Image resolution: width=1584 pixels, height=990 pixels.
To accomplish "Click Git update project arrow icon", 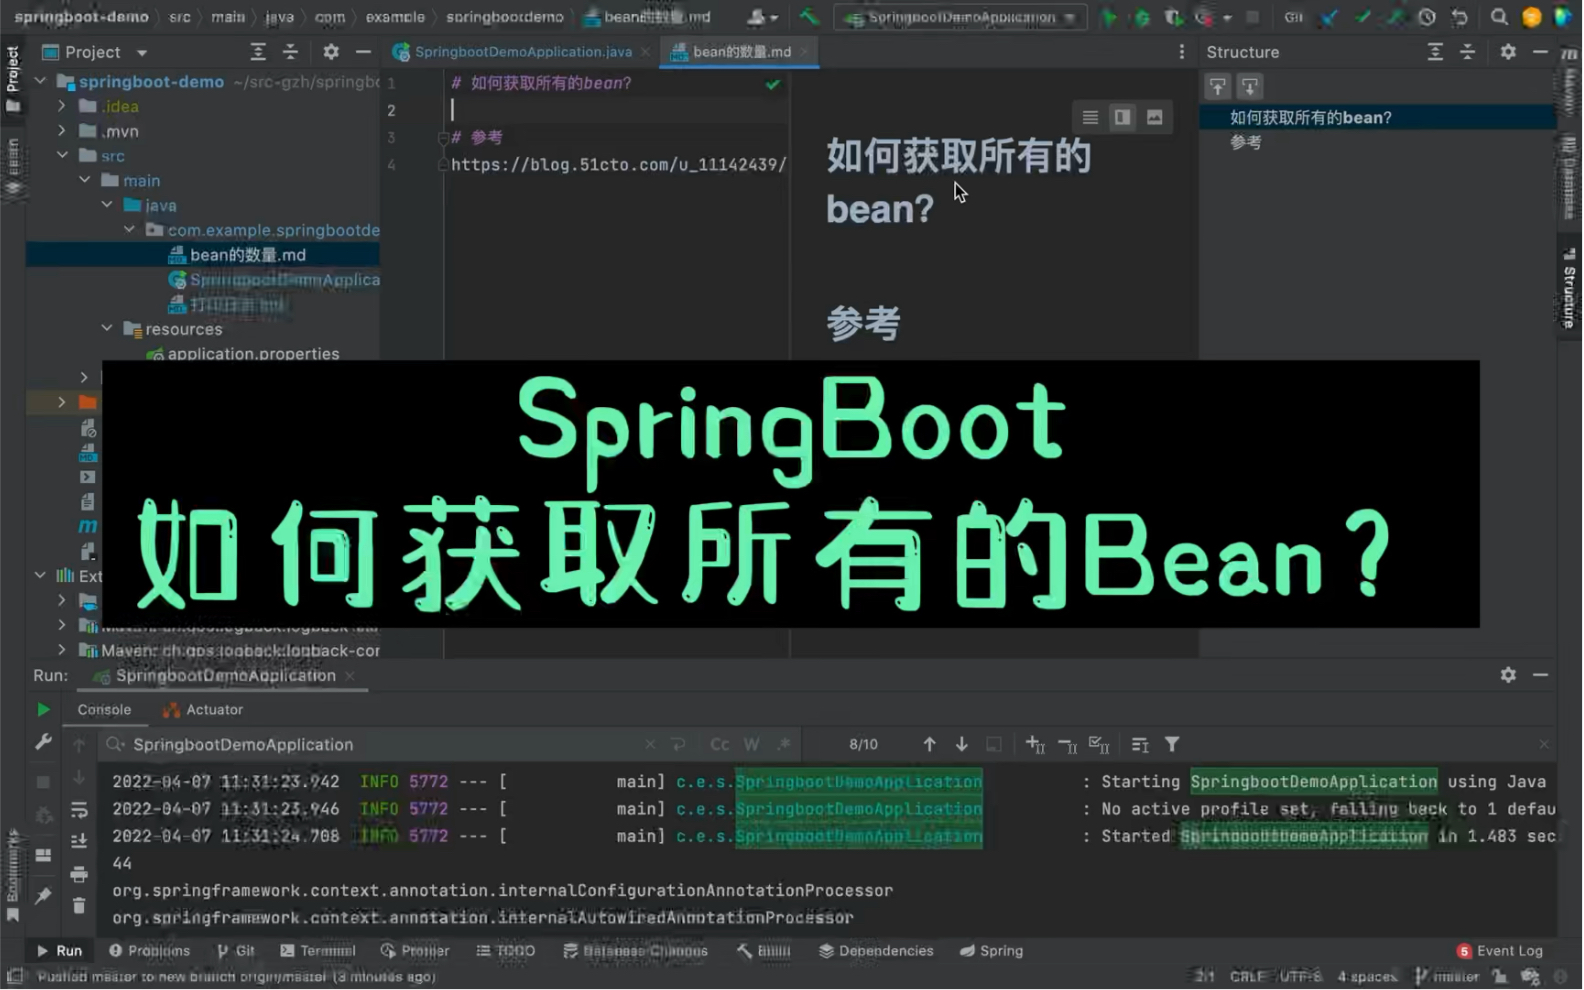I will (1329, 17).
